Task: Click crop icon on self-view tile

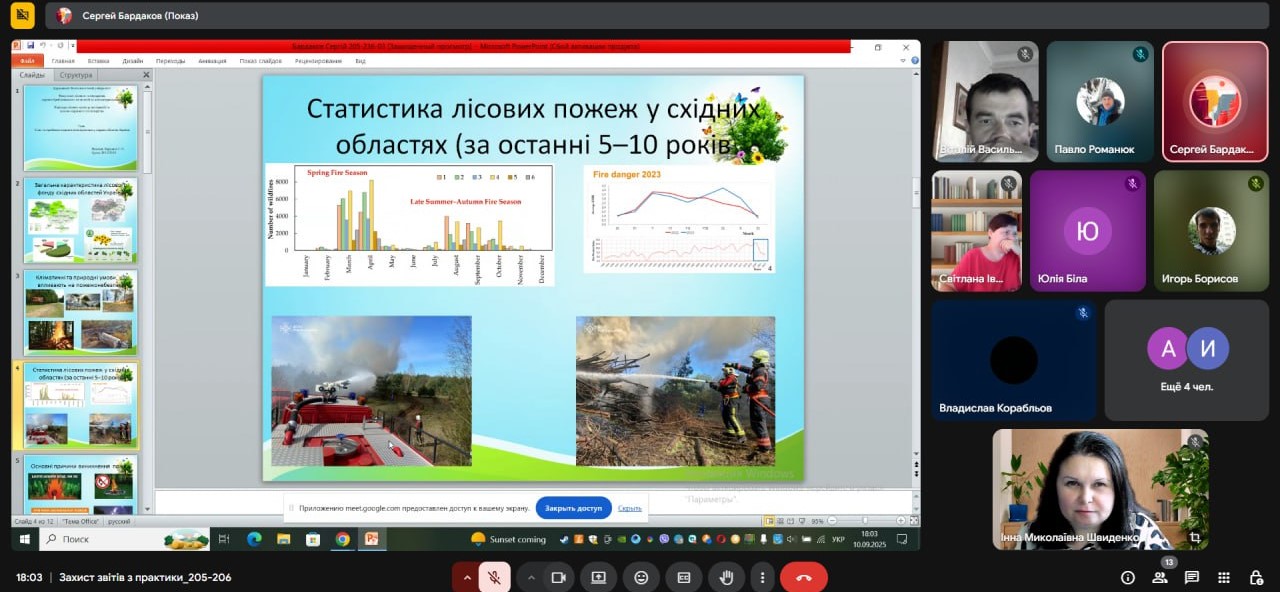Action: [x=1194, y=537]
